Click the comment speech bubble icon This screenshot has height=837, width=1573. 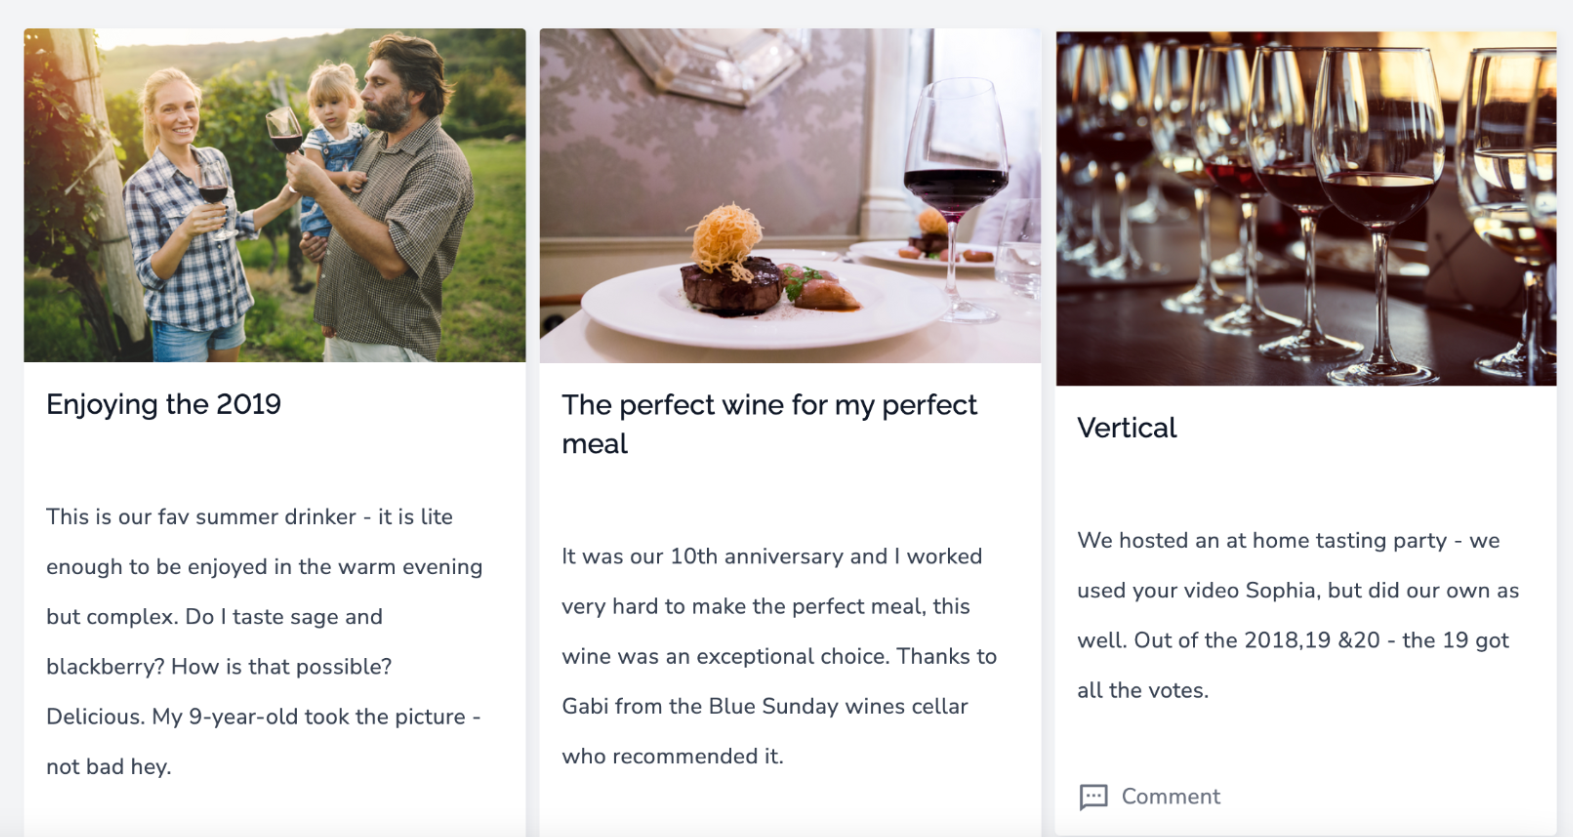1093,797
